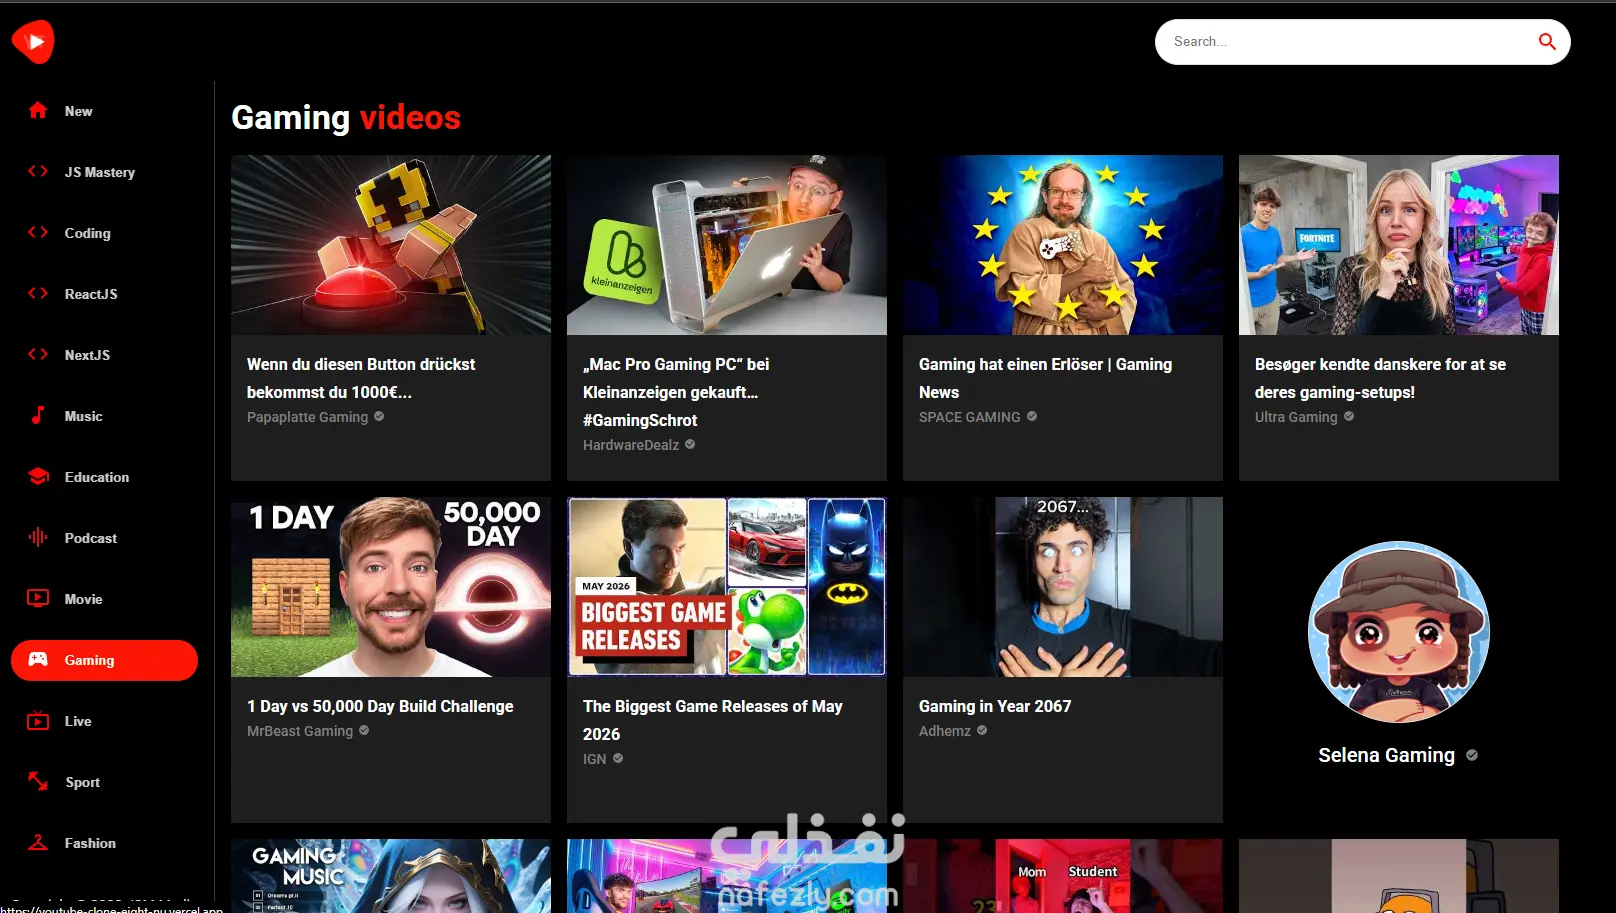This screenshot has width=1616, height=913.
Task: Play the Gaming hat einen Erlöser thumbnail
Action: [x=1063, y=245]
